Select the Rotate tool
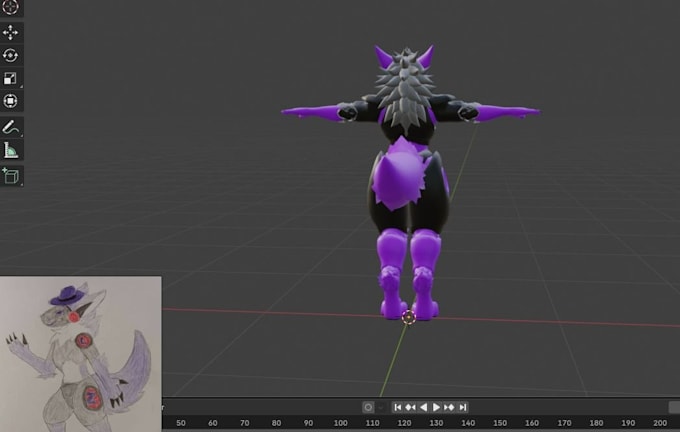 pos(10,56)
